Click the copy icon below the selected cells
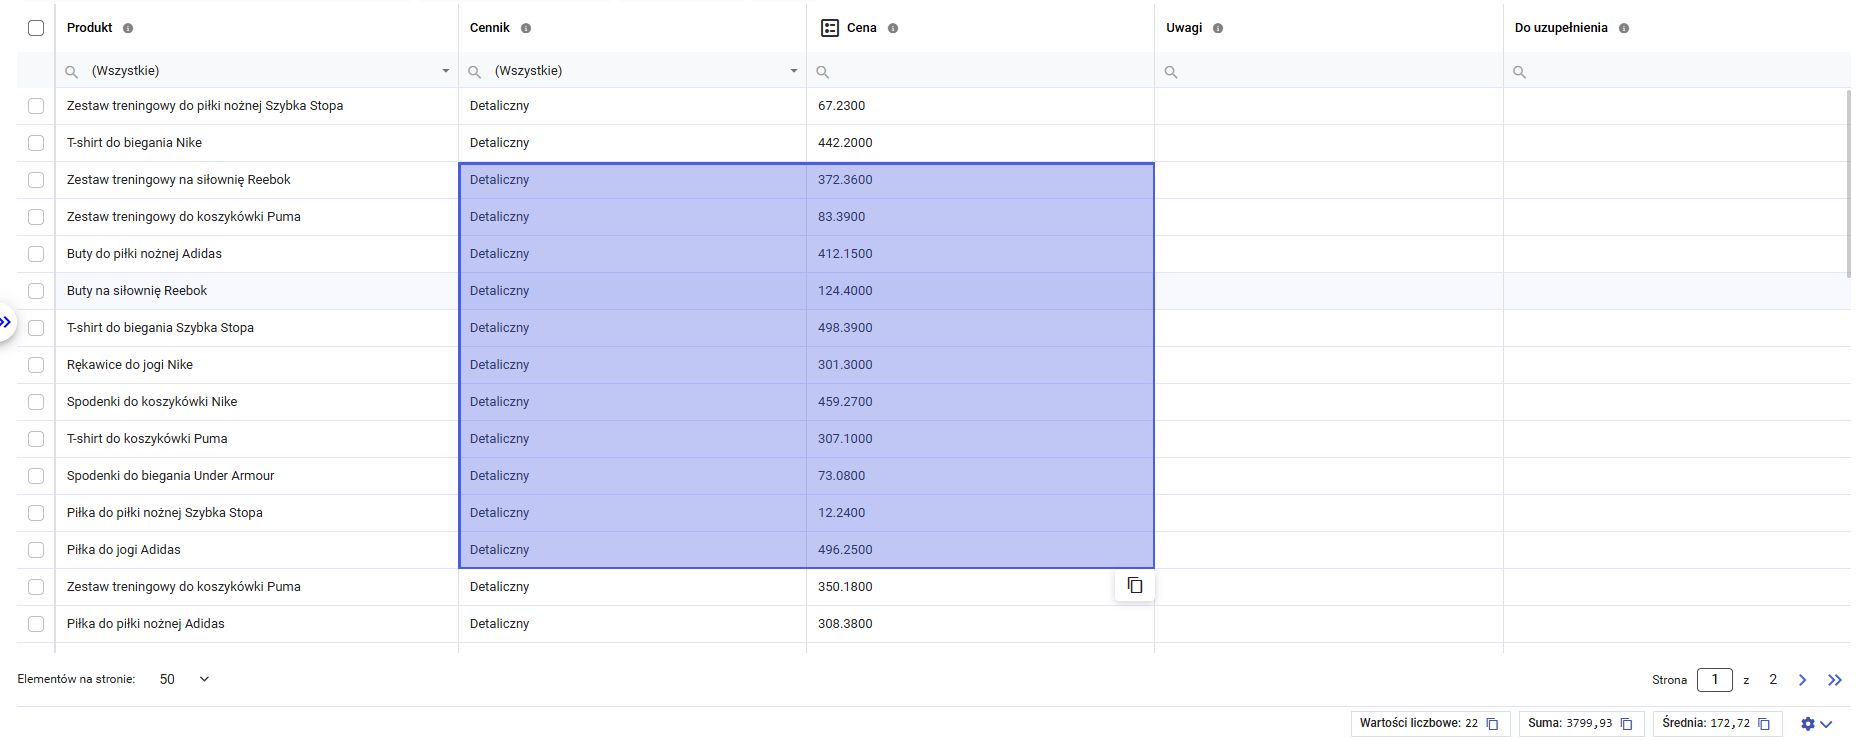The image size is (1860, 740). (1135, 585)
